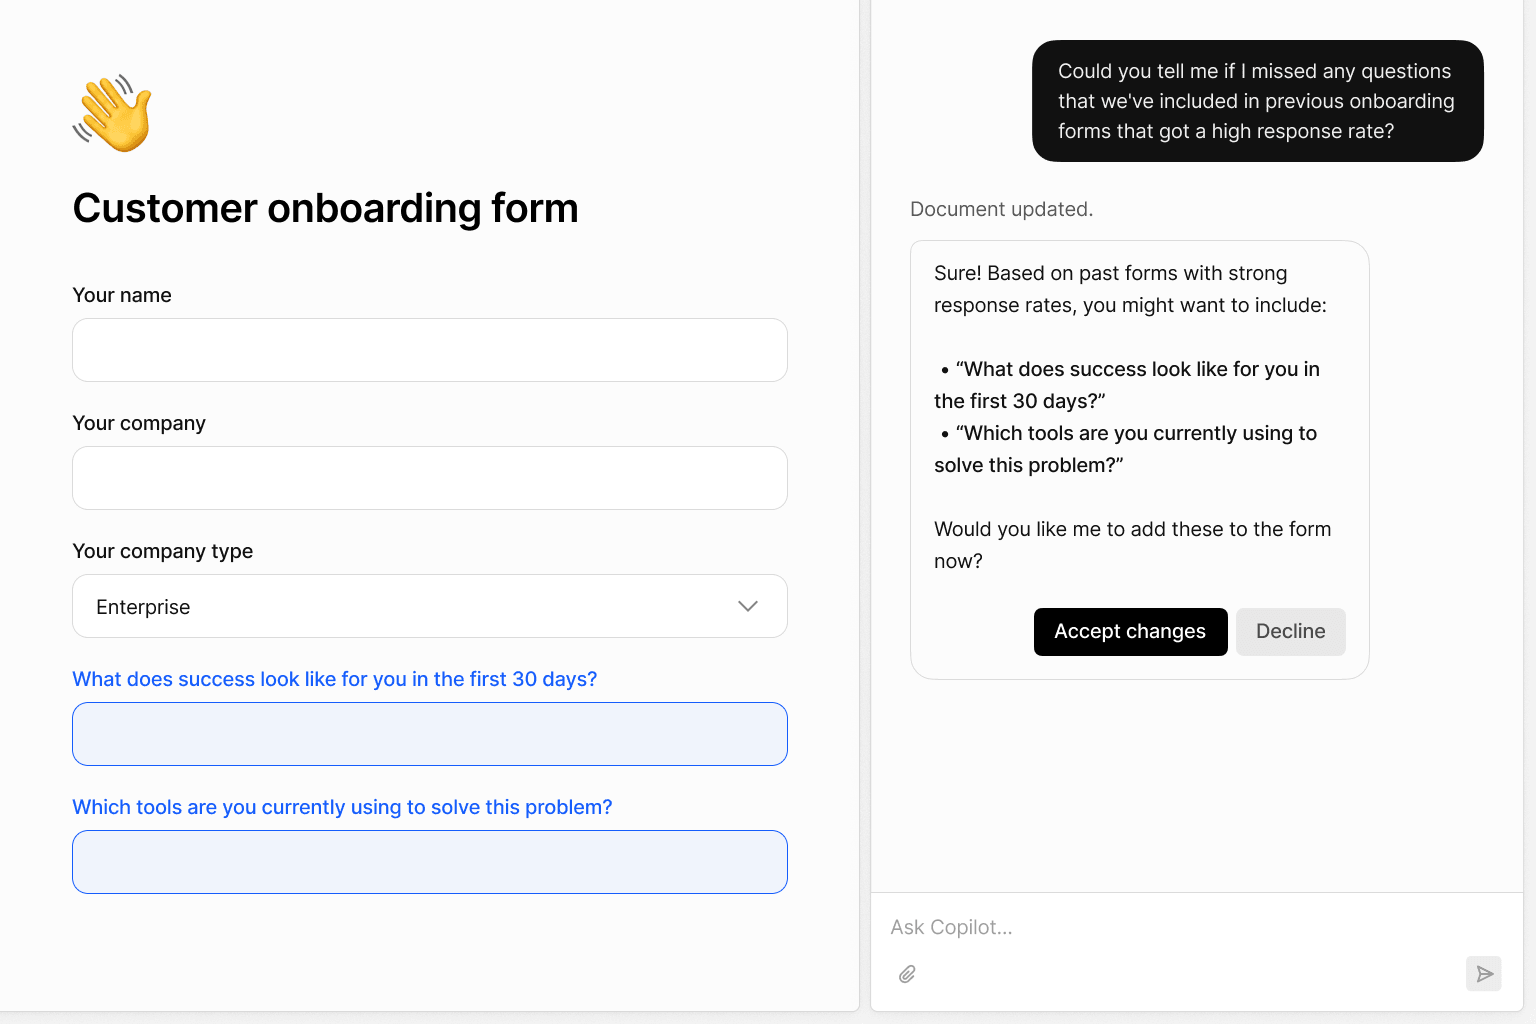Click the Your company input box

click(429, 478)
